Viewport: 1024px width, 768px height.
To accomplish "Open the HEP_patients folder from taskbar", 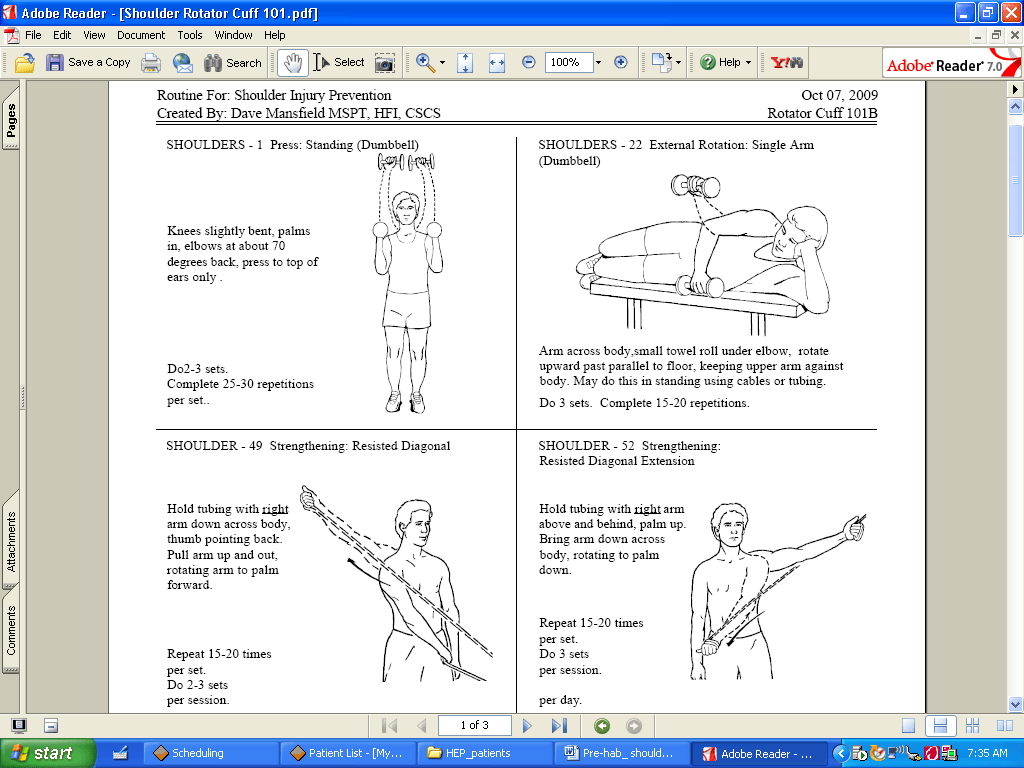I will (x=484, y=753).
